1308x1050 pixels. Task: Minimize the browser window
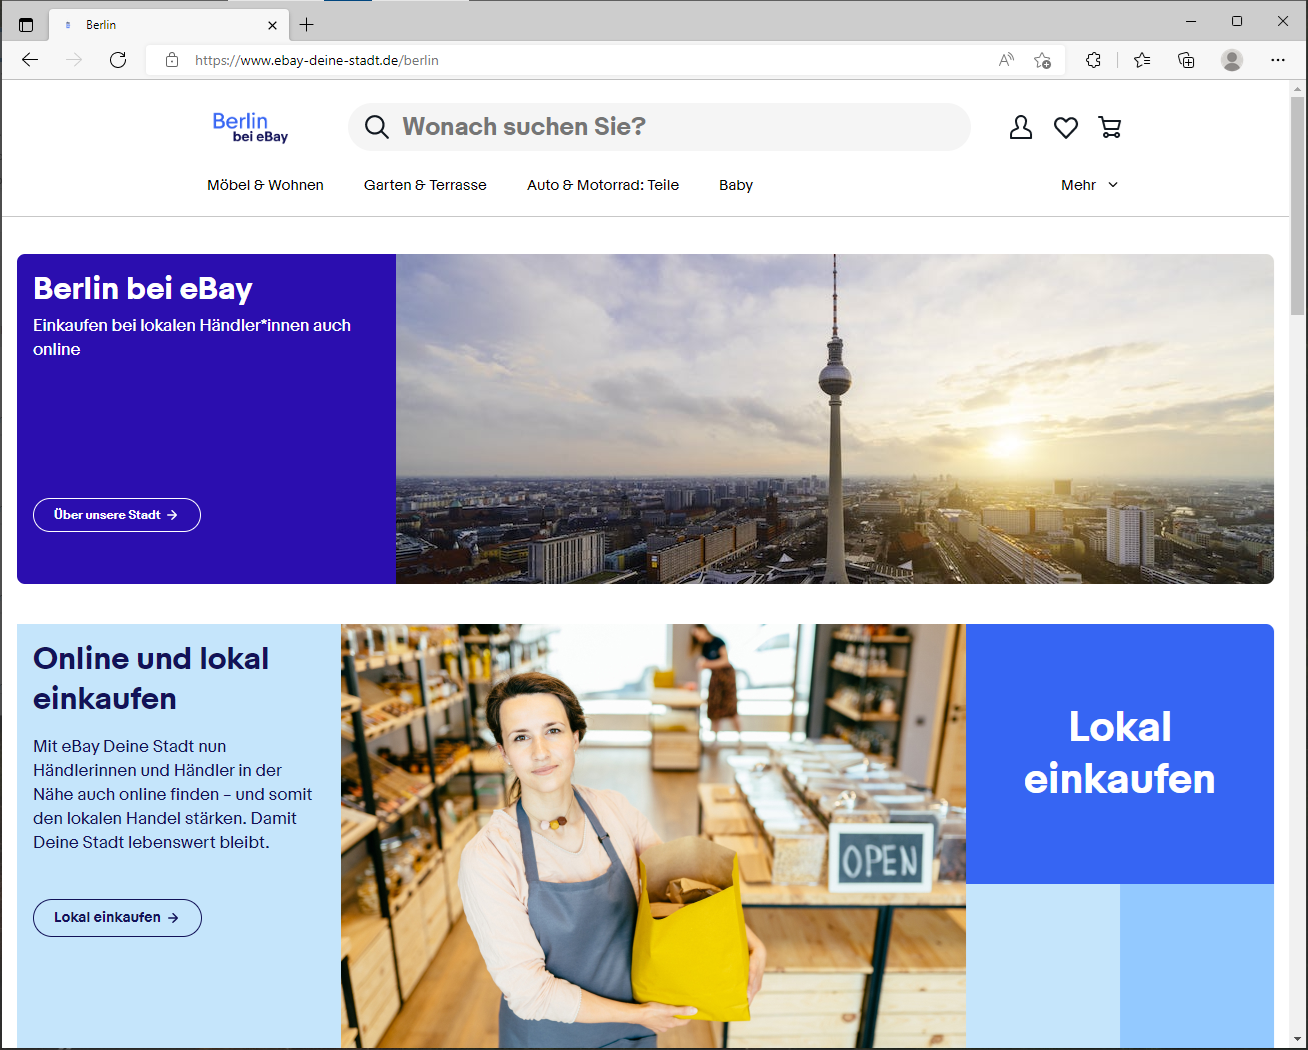click(1191, 21)
